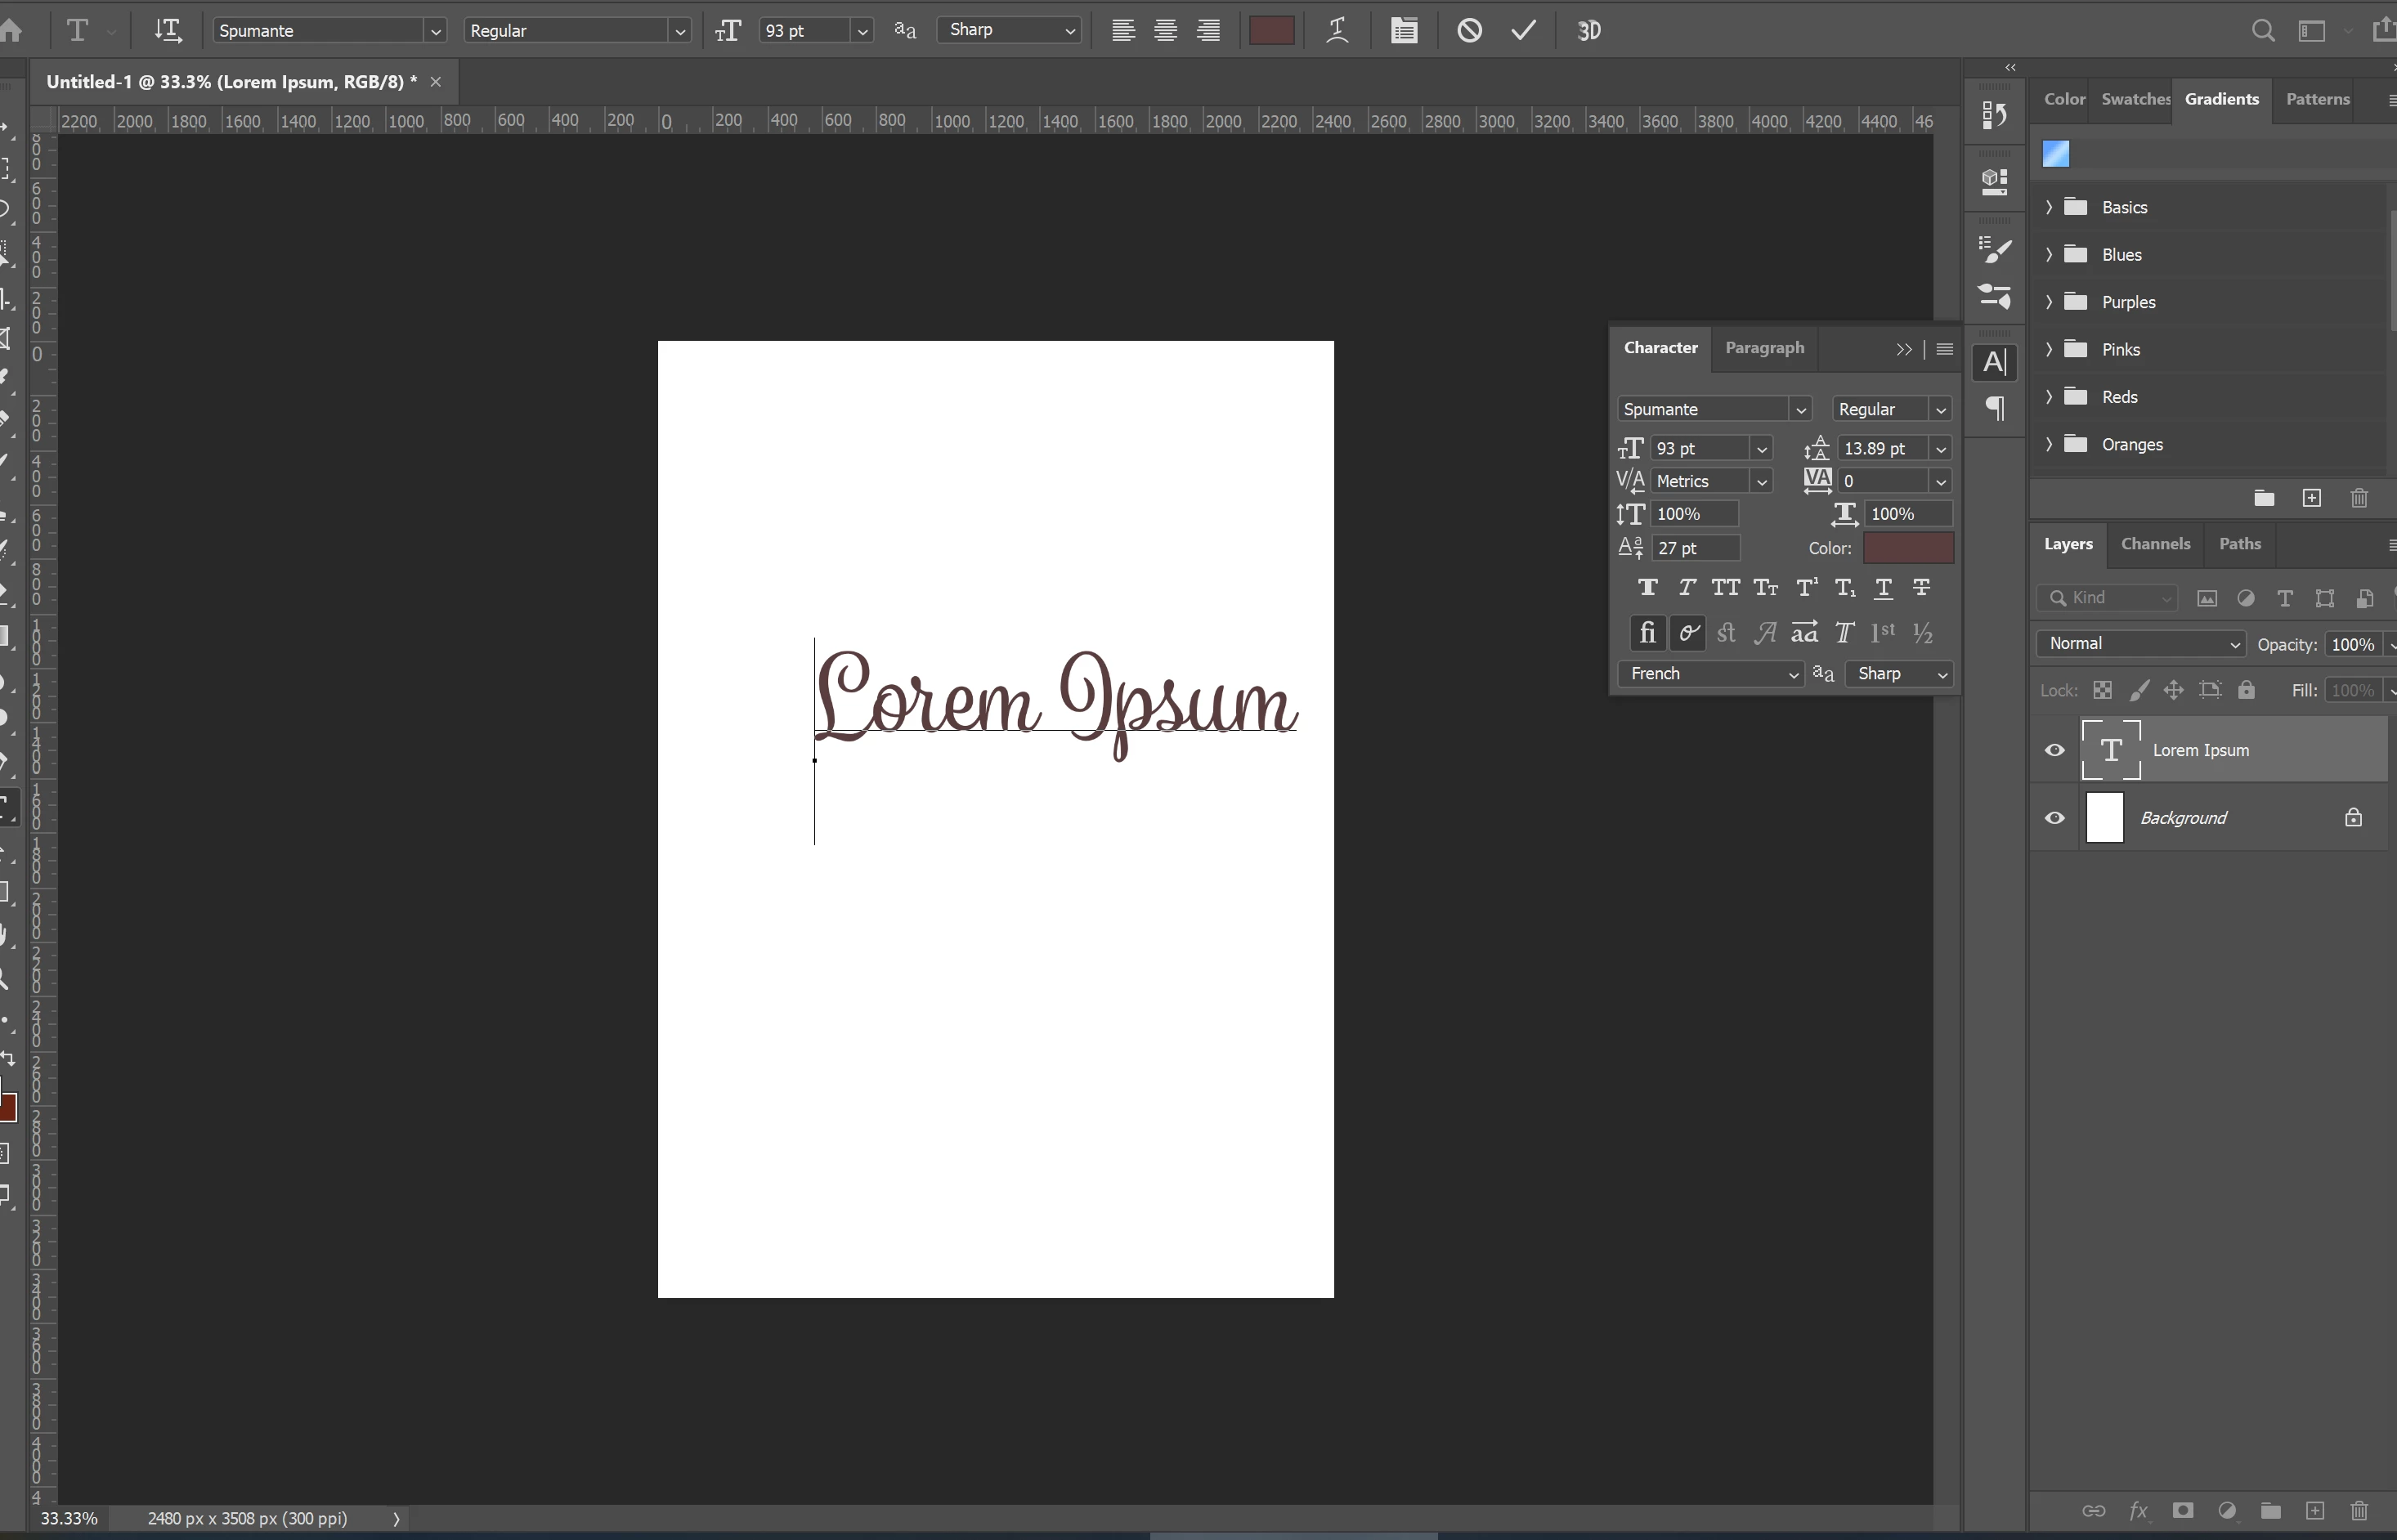Center align the text
Viewport: 2397px width, 1540px height.
1165,30
